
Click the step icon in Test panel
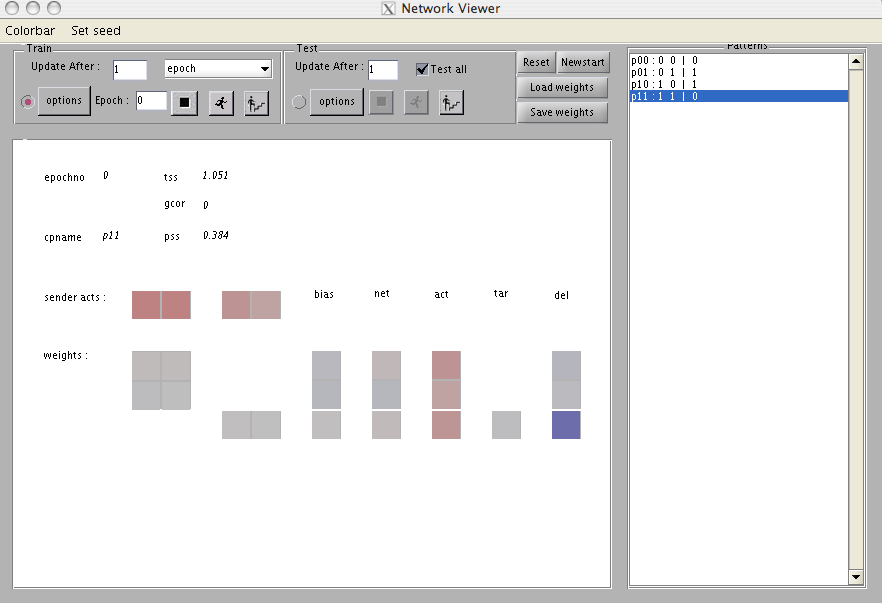point(452,102)
